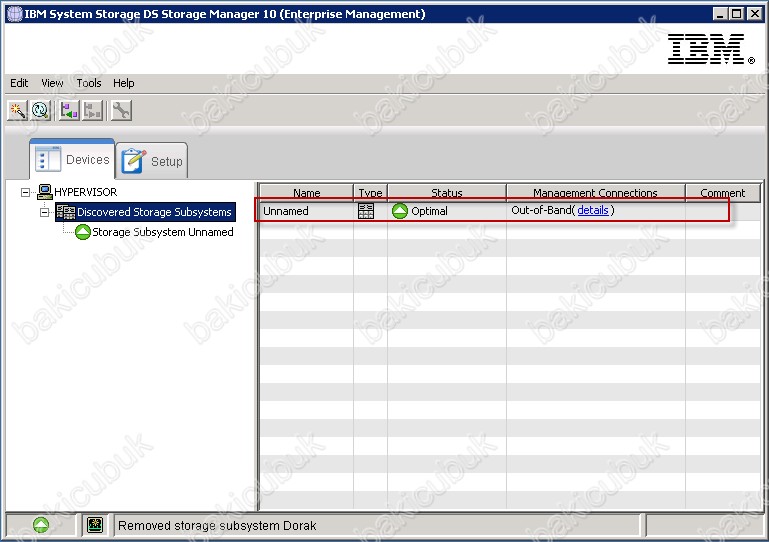Click the HYPERVISOR computer icon in tree
Screen dimensions: 769x542
45,192
